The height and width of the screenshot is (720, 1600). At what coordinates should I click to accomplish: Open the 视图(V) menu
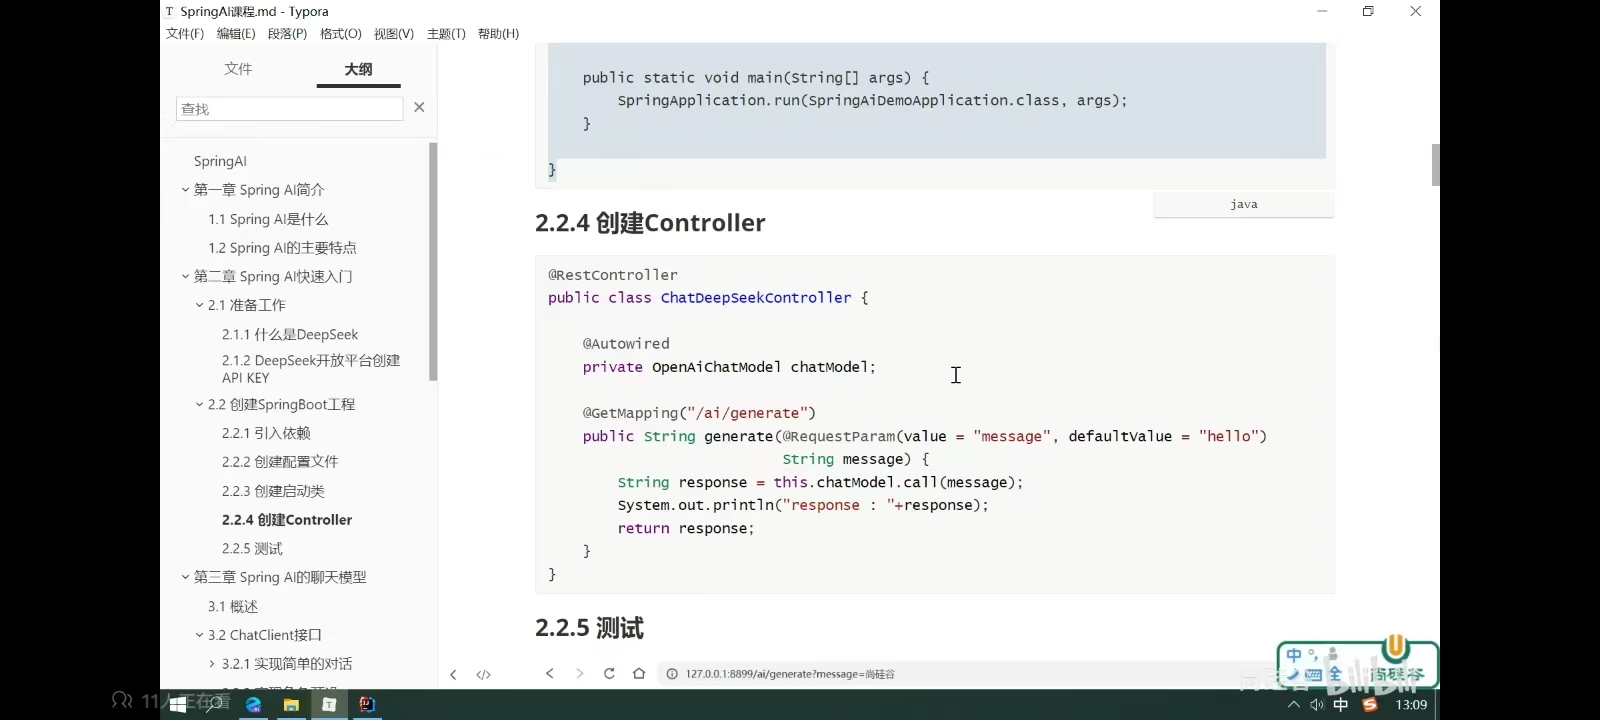(394, 34)
